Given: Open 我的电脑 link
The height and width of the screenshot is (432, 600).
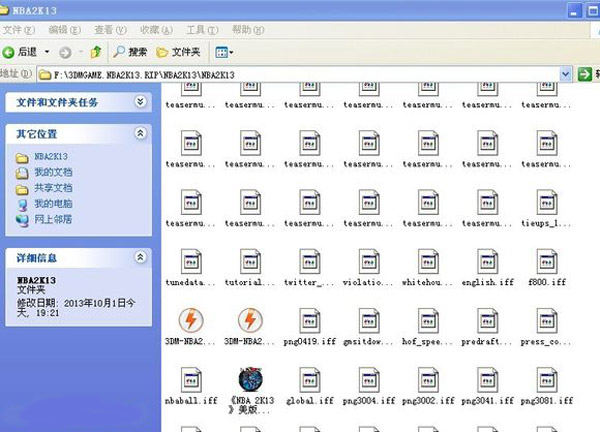Looking at the screenshot, I should (53, 204).
